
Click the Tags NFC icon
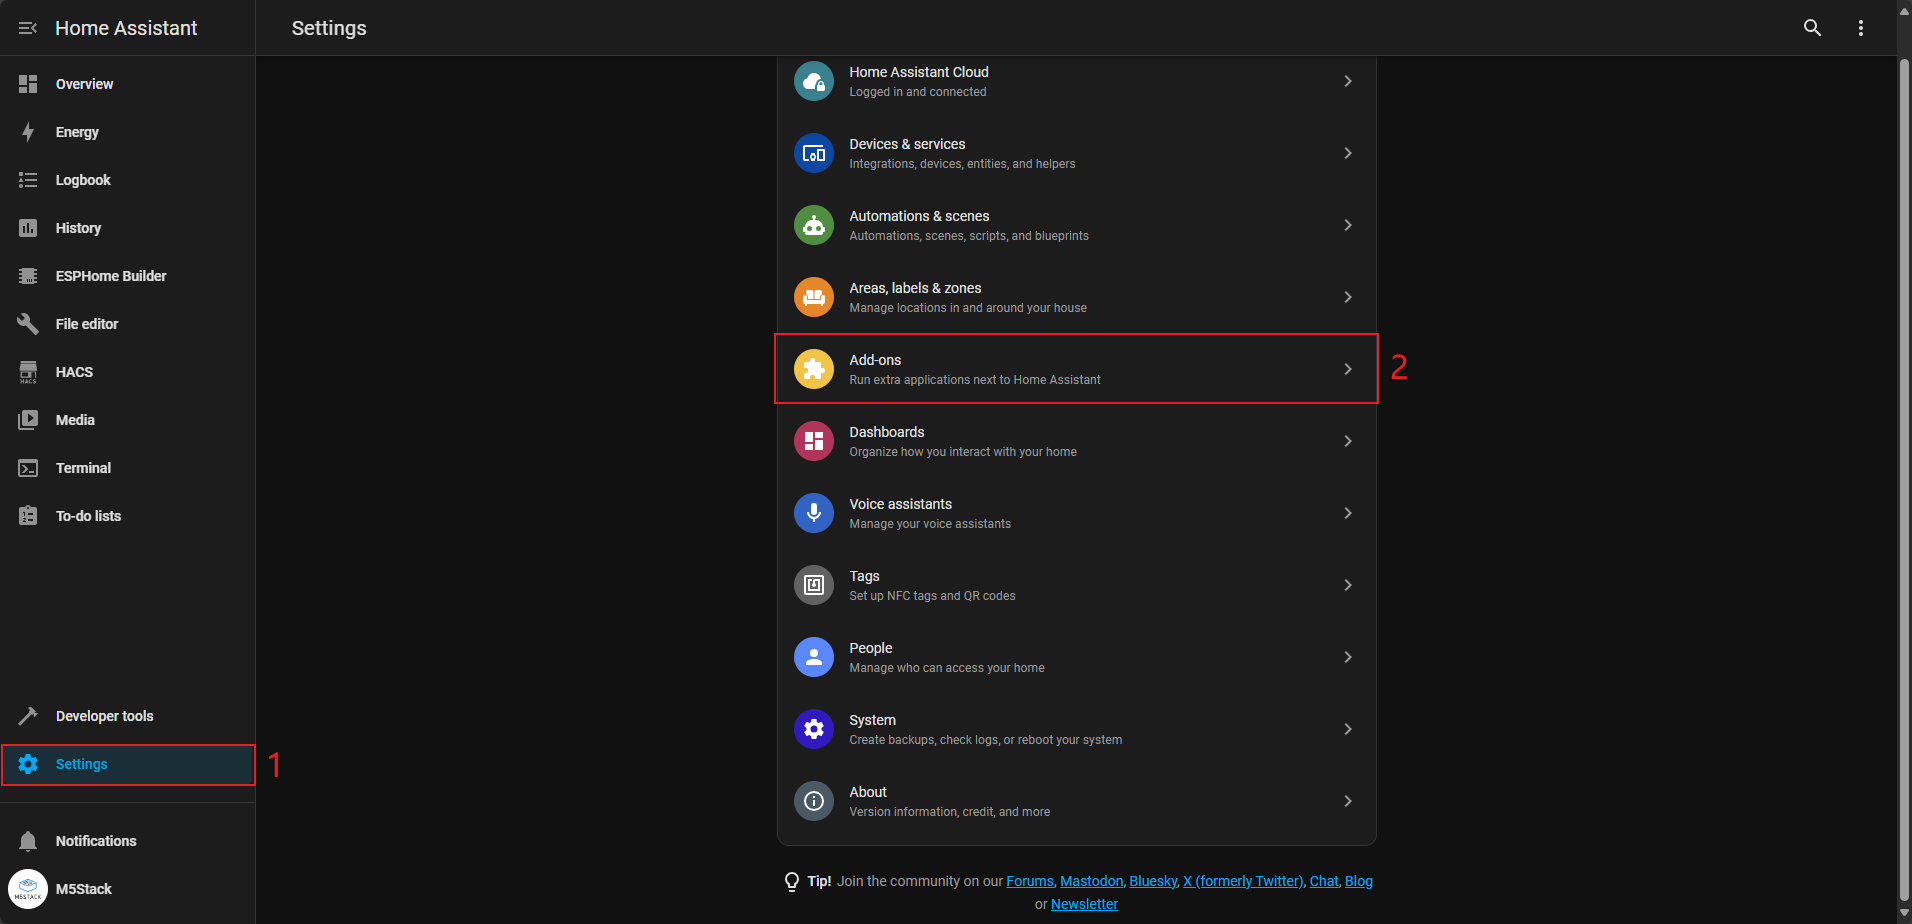pos(814,585)
